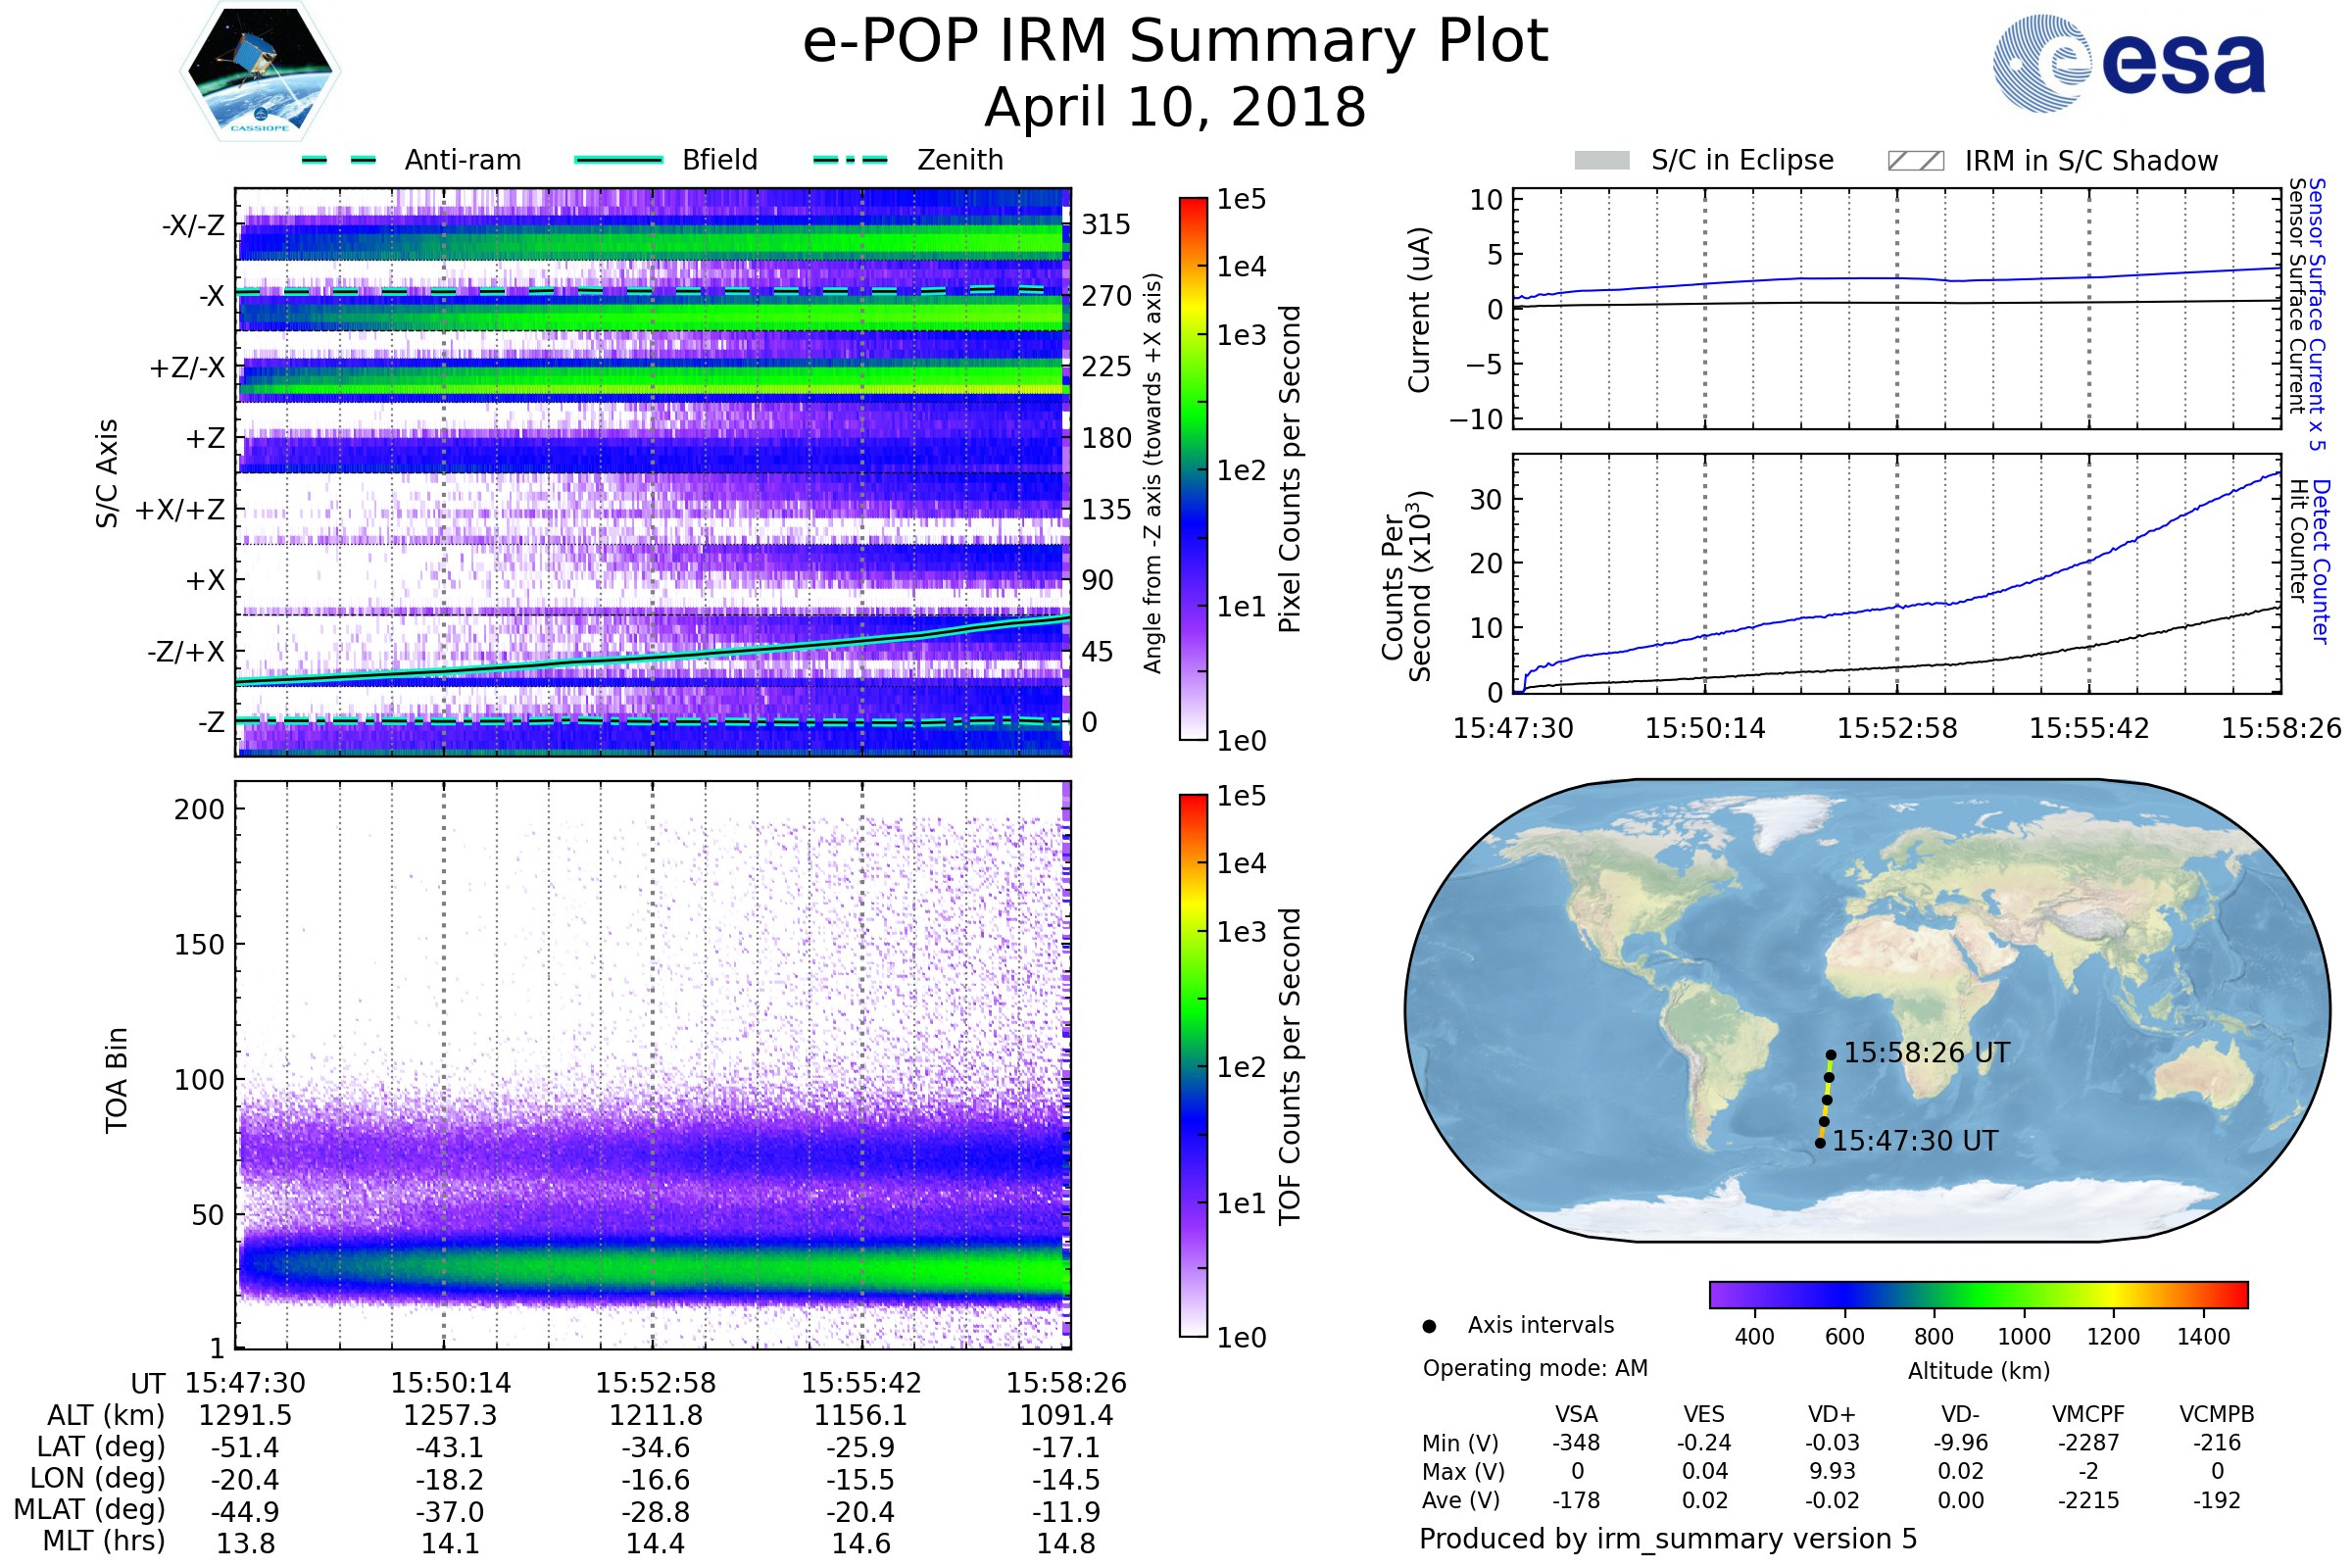The width and height of the screenshot is (2352, 1568).
Task: Click the Pixel Counts per Second colorbar
Action: (x=1193, y=469)
